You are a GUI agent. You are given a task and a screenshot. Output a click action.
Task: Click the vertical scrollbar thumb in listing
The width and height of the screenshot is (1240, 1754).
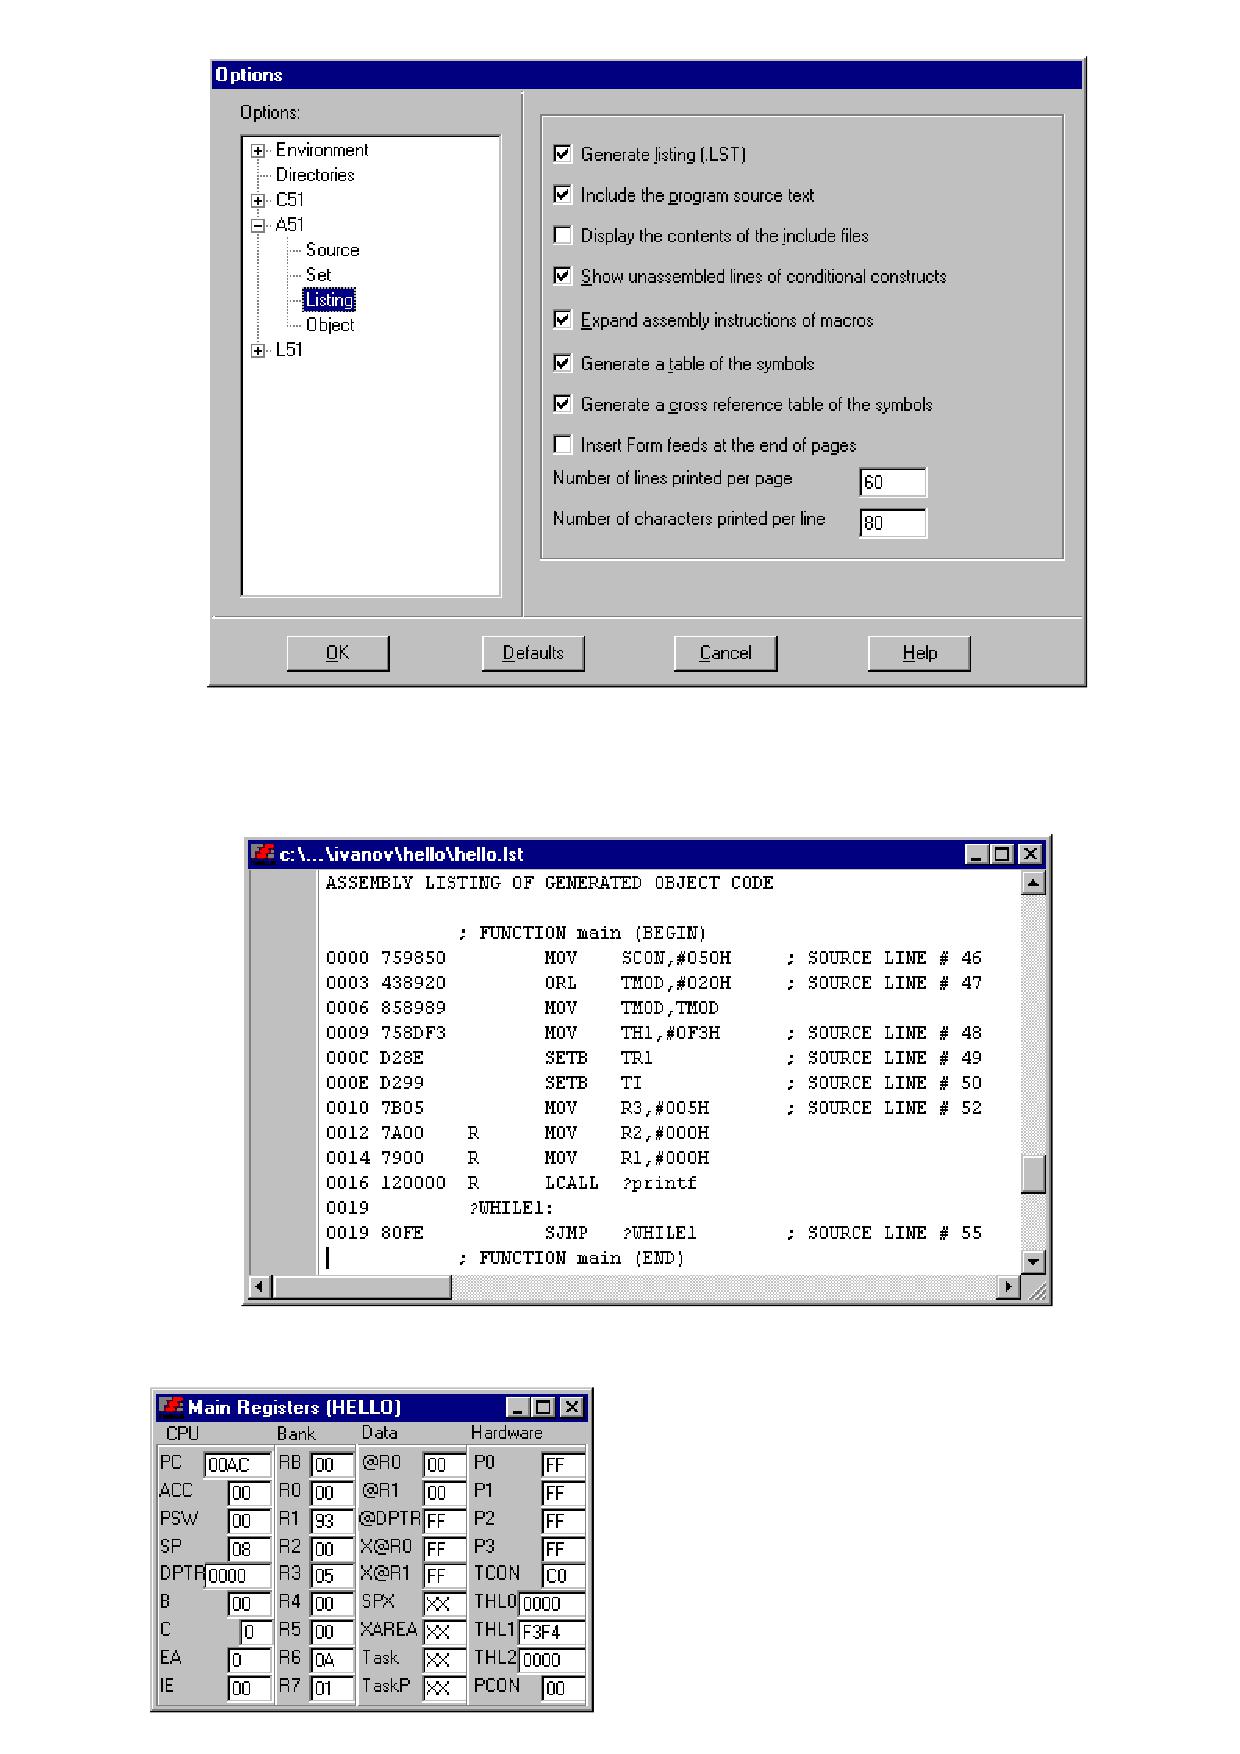[x=1033, y=1174]
